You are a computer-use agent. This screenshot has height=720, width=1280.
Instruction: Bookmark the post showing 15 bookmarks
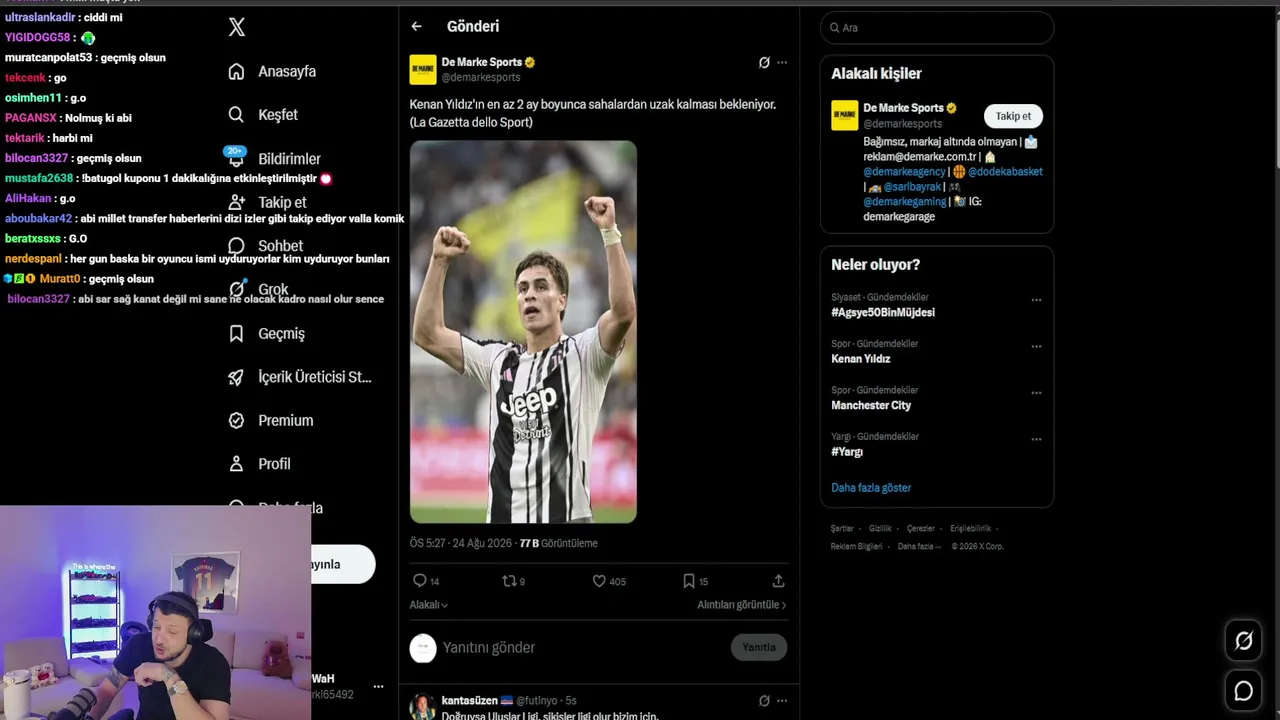pos(689,581)
